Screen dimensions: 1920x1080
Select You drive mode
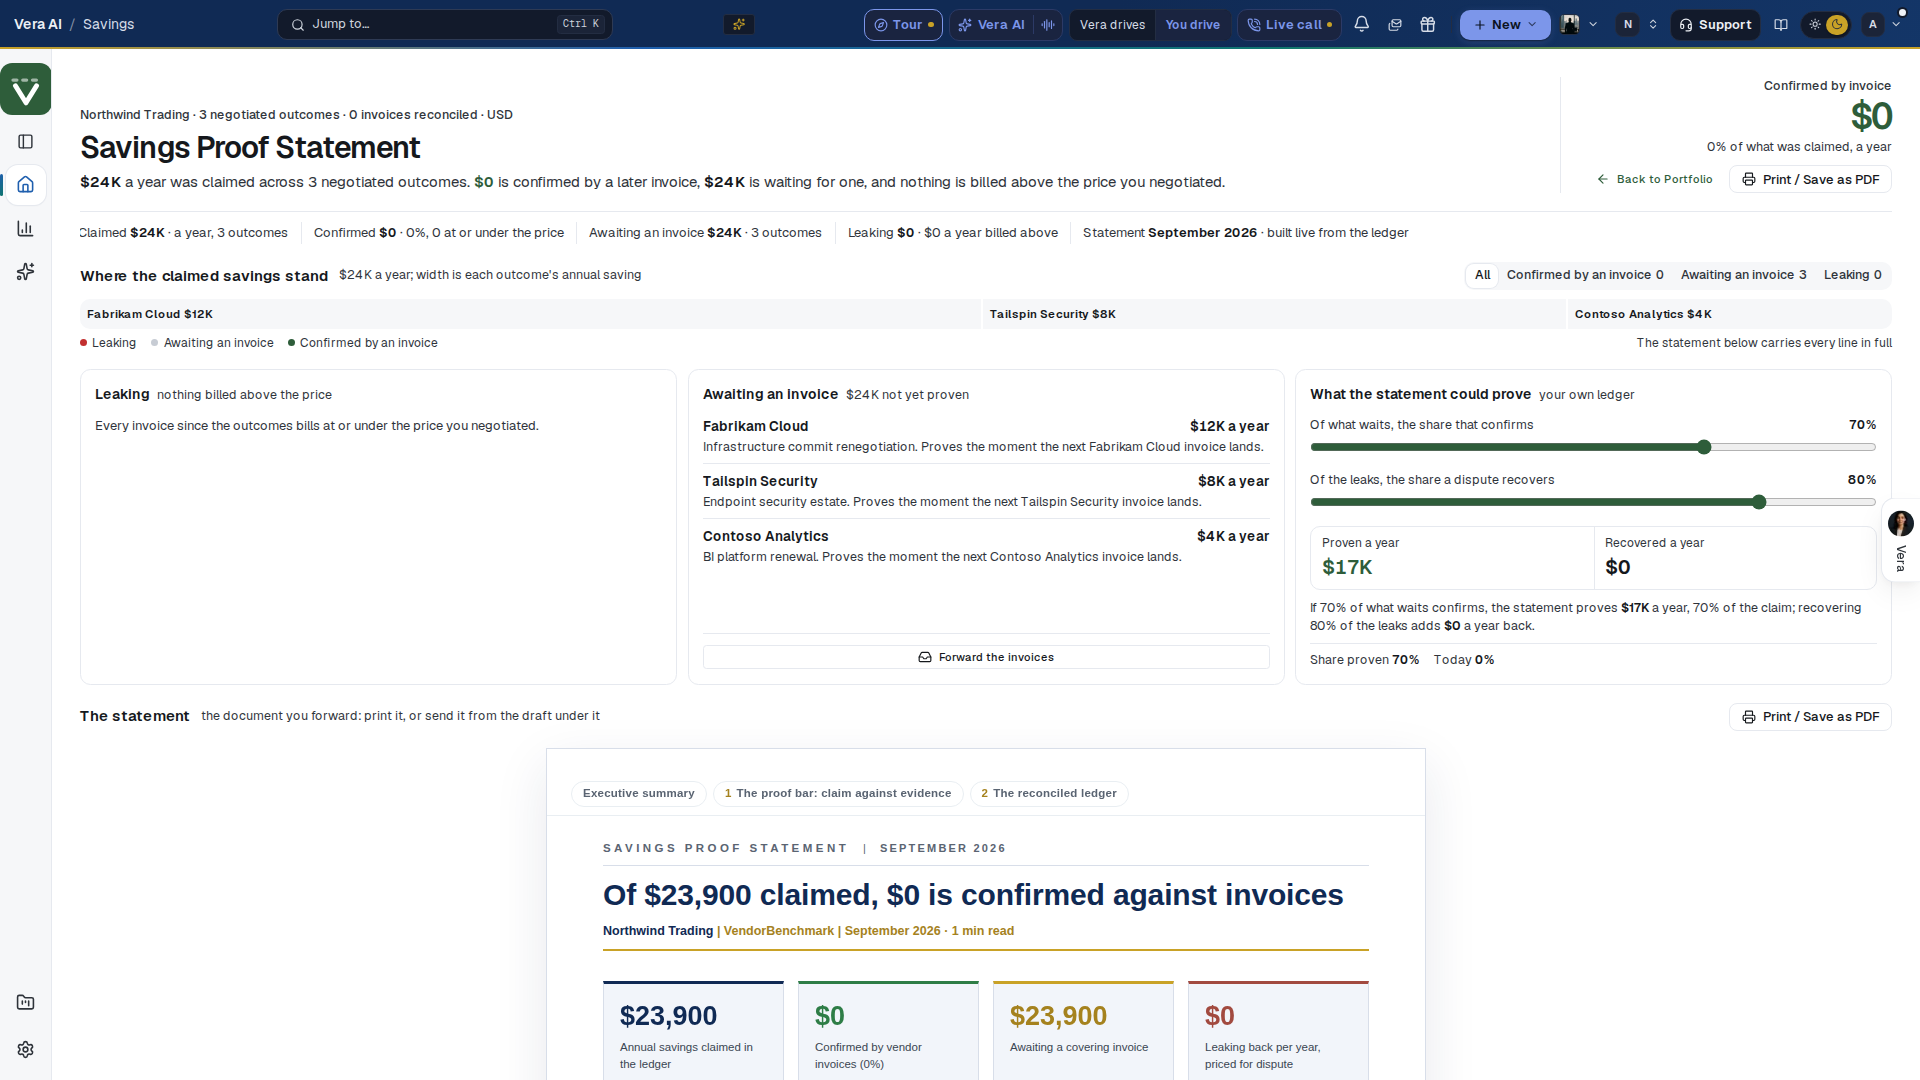[x=1192, y=24]
